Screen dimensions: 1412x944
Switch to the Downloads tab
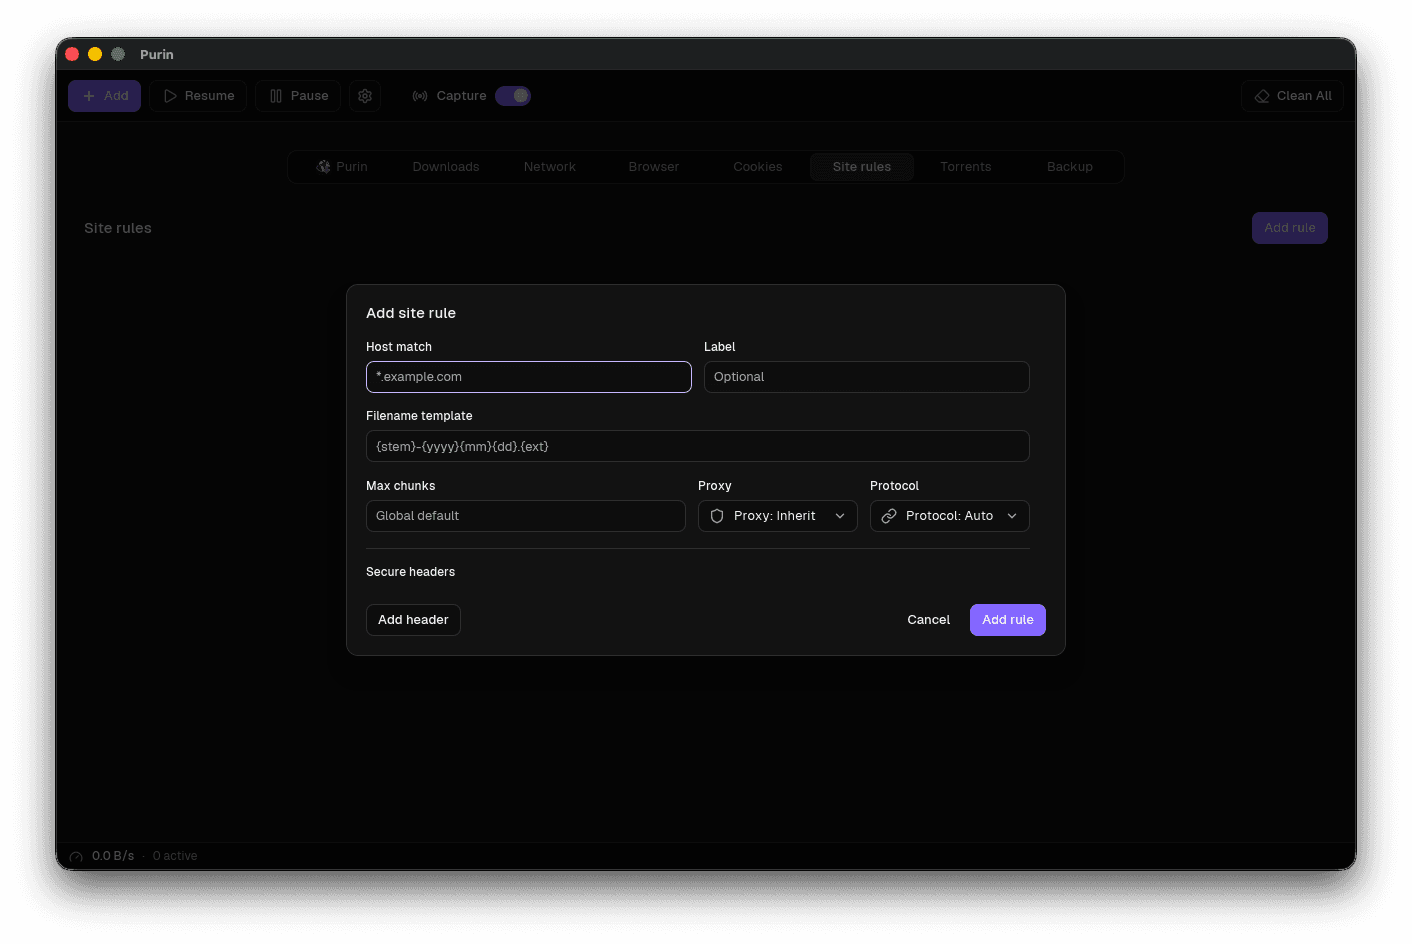(x=446, y=167)
